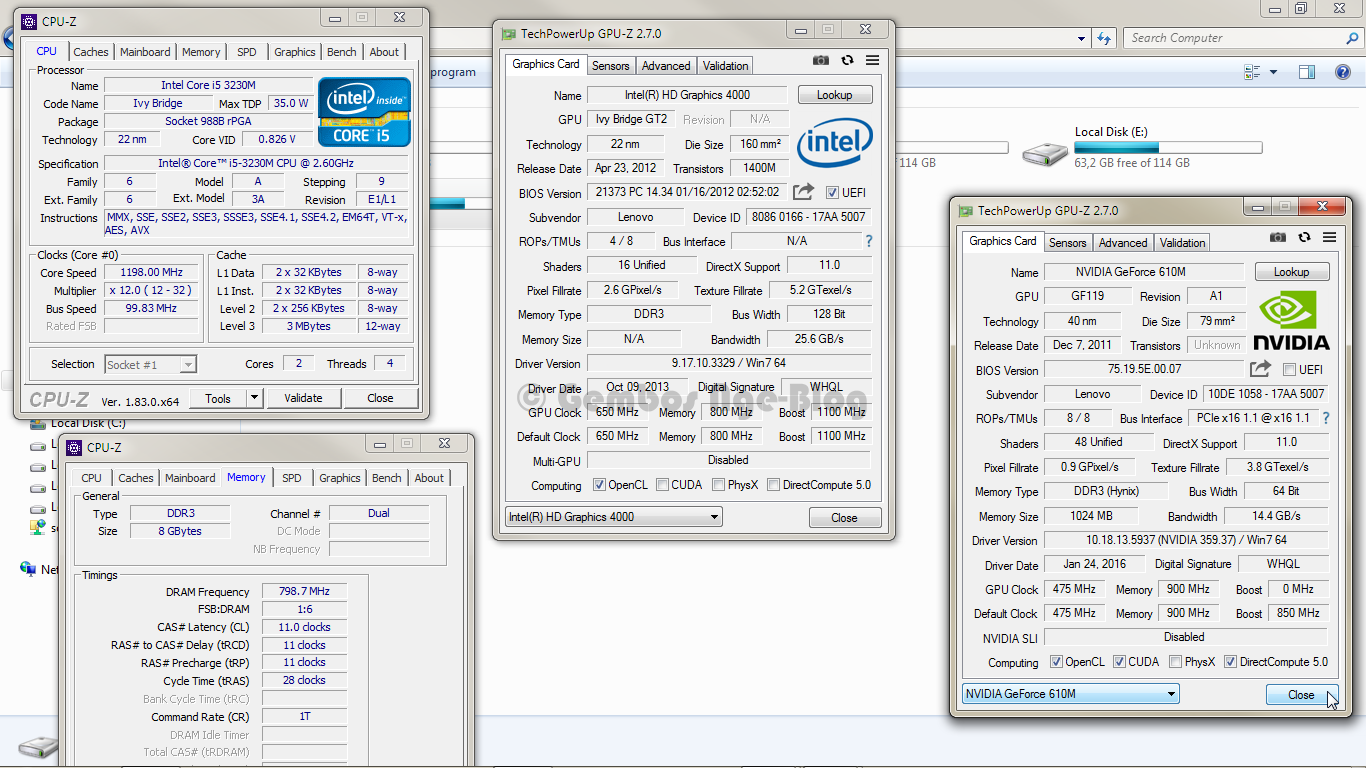Image resolution: width=1366 pixels, height=768 pixels.
Task: Toggle OpenCL checkbox in NVIDIA GPU-Z window
Action: (1056, 662)
